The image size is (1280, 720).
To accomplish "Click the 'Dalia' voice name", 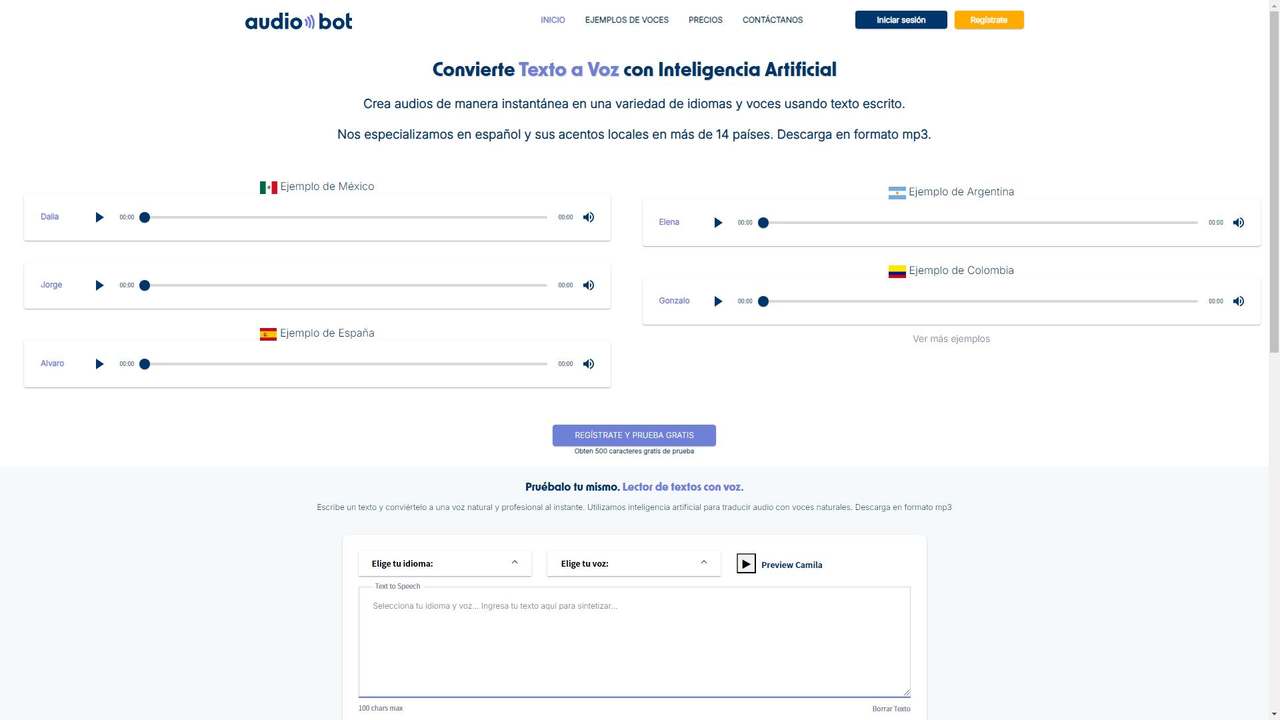I will (50, 217).
